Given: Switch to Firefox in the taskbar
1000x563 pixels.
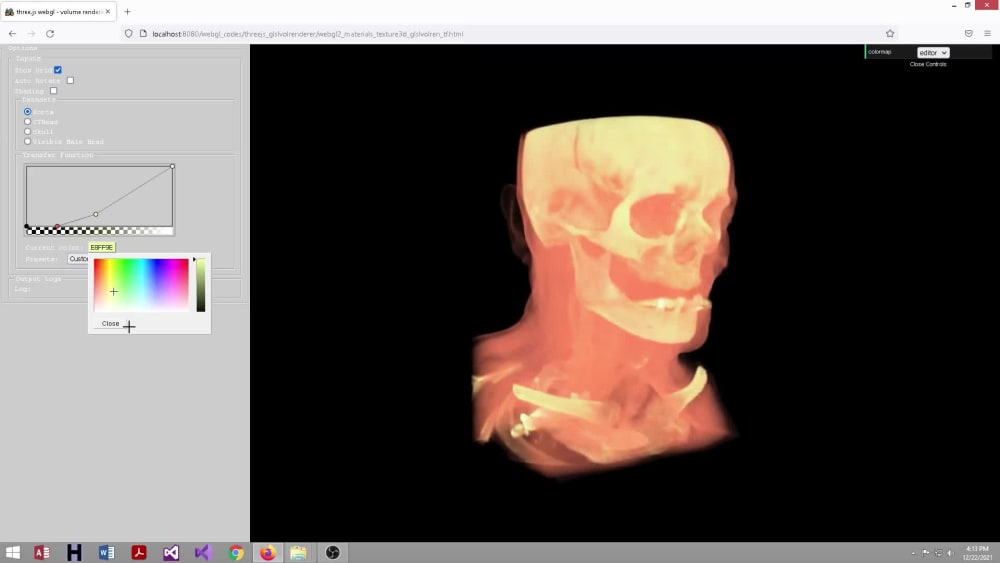Looking at the screenshot, I should tap(268, 552).
